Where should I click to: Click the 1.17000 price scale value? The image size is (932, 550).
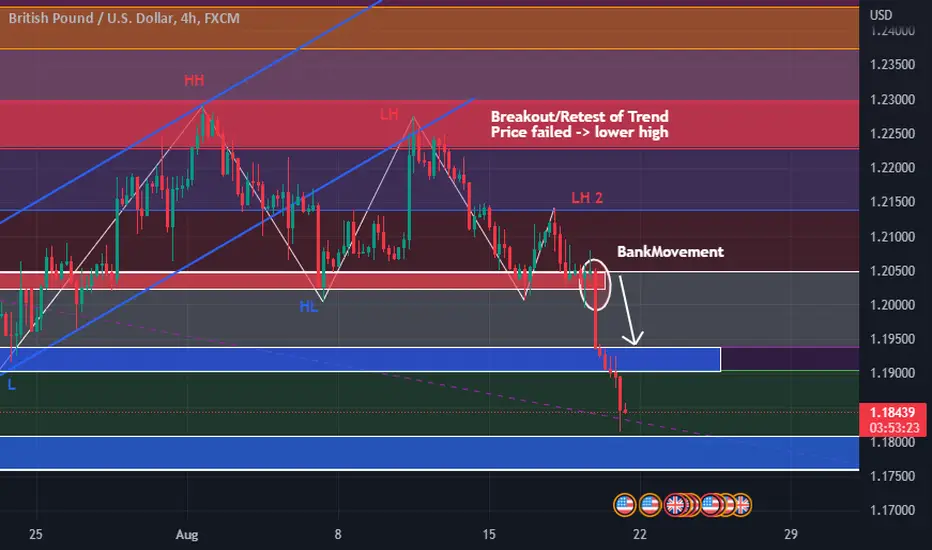(892, 510)
